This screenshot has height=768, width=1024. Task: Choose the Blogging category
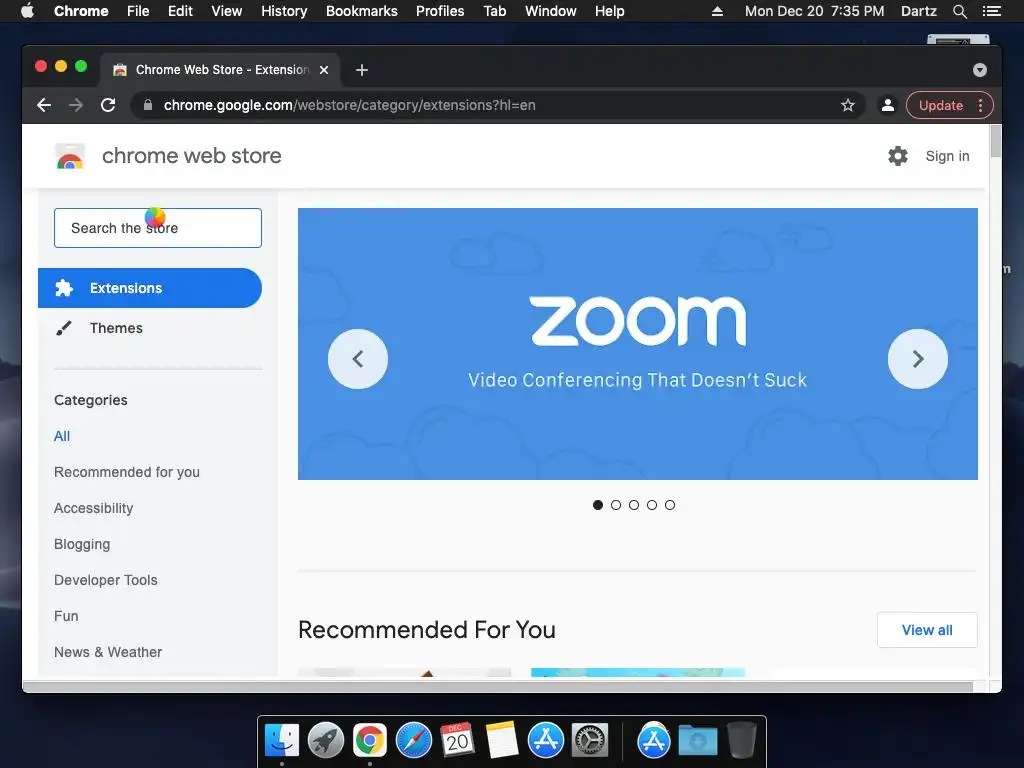click(82, 544)
